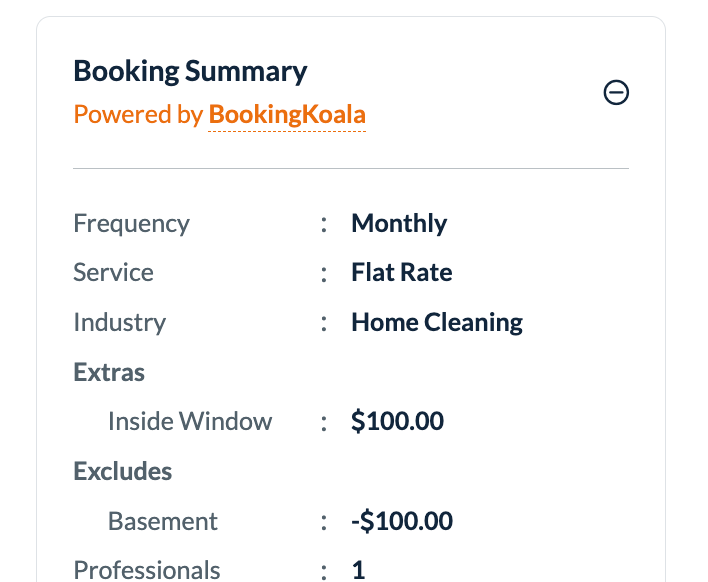Click the -$100.00 Basement discount
Screen dimensions: 708x582
[x=402, y=522]
